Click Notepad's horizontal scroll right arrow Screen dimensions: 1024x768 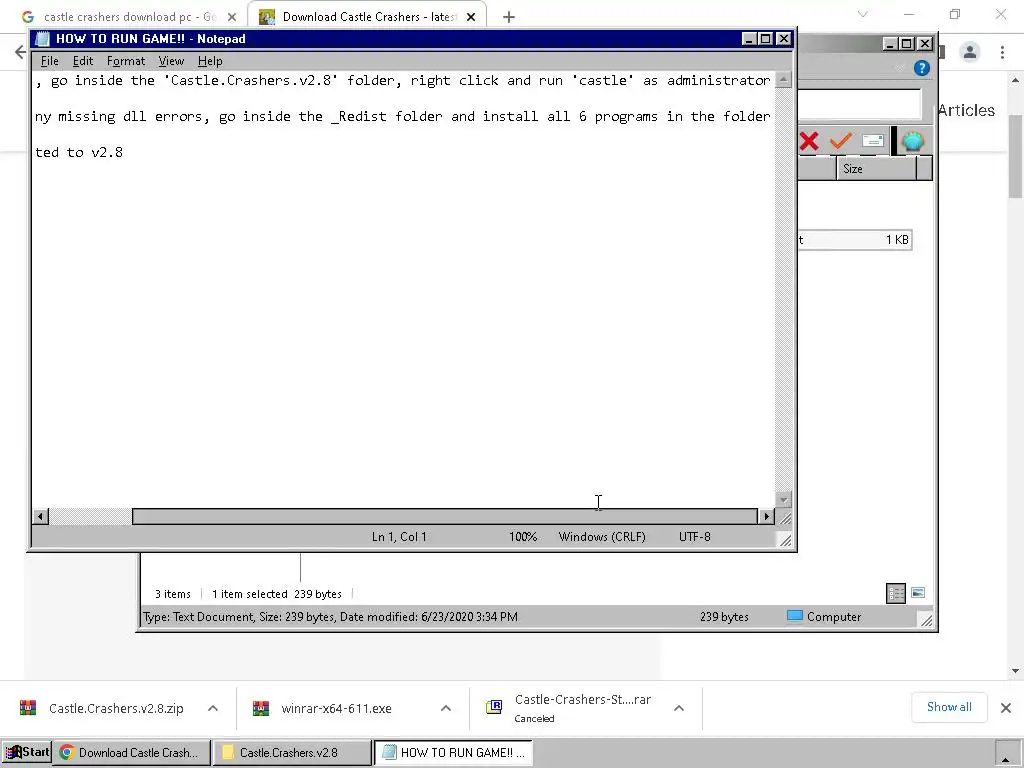click(x=766, y=517)
